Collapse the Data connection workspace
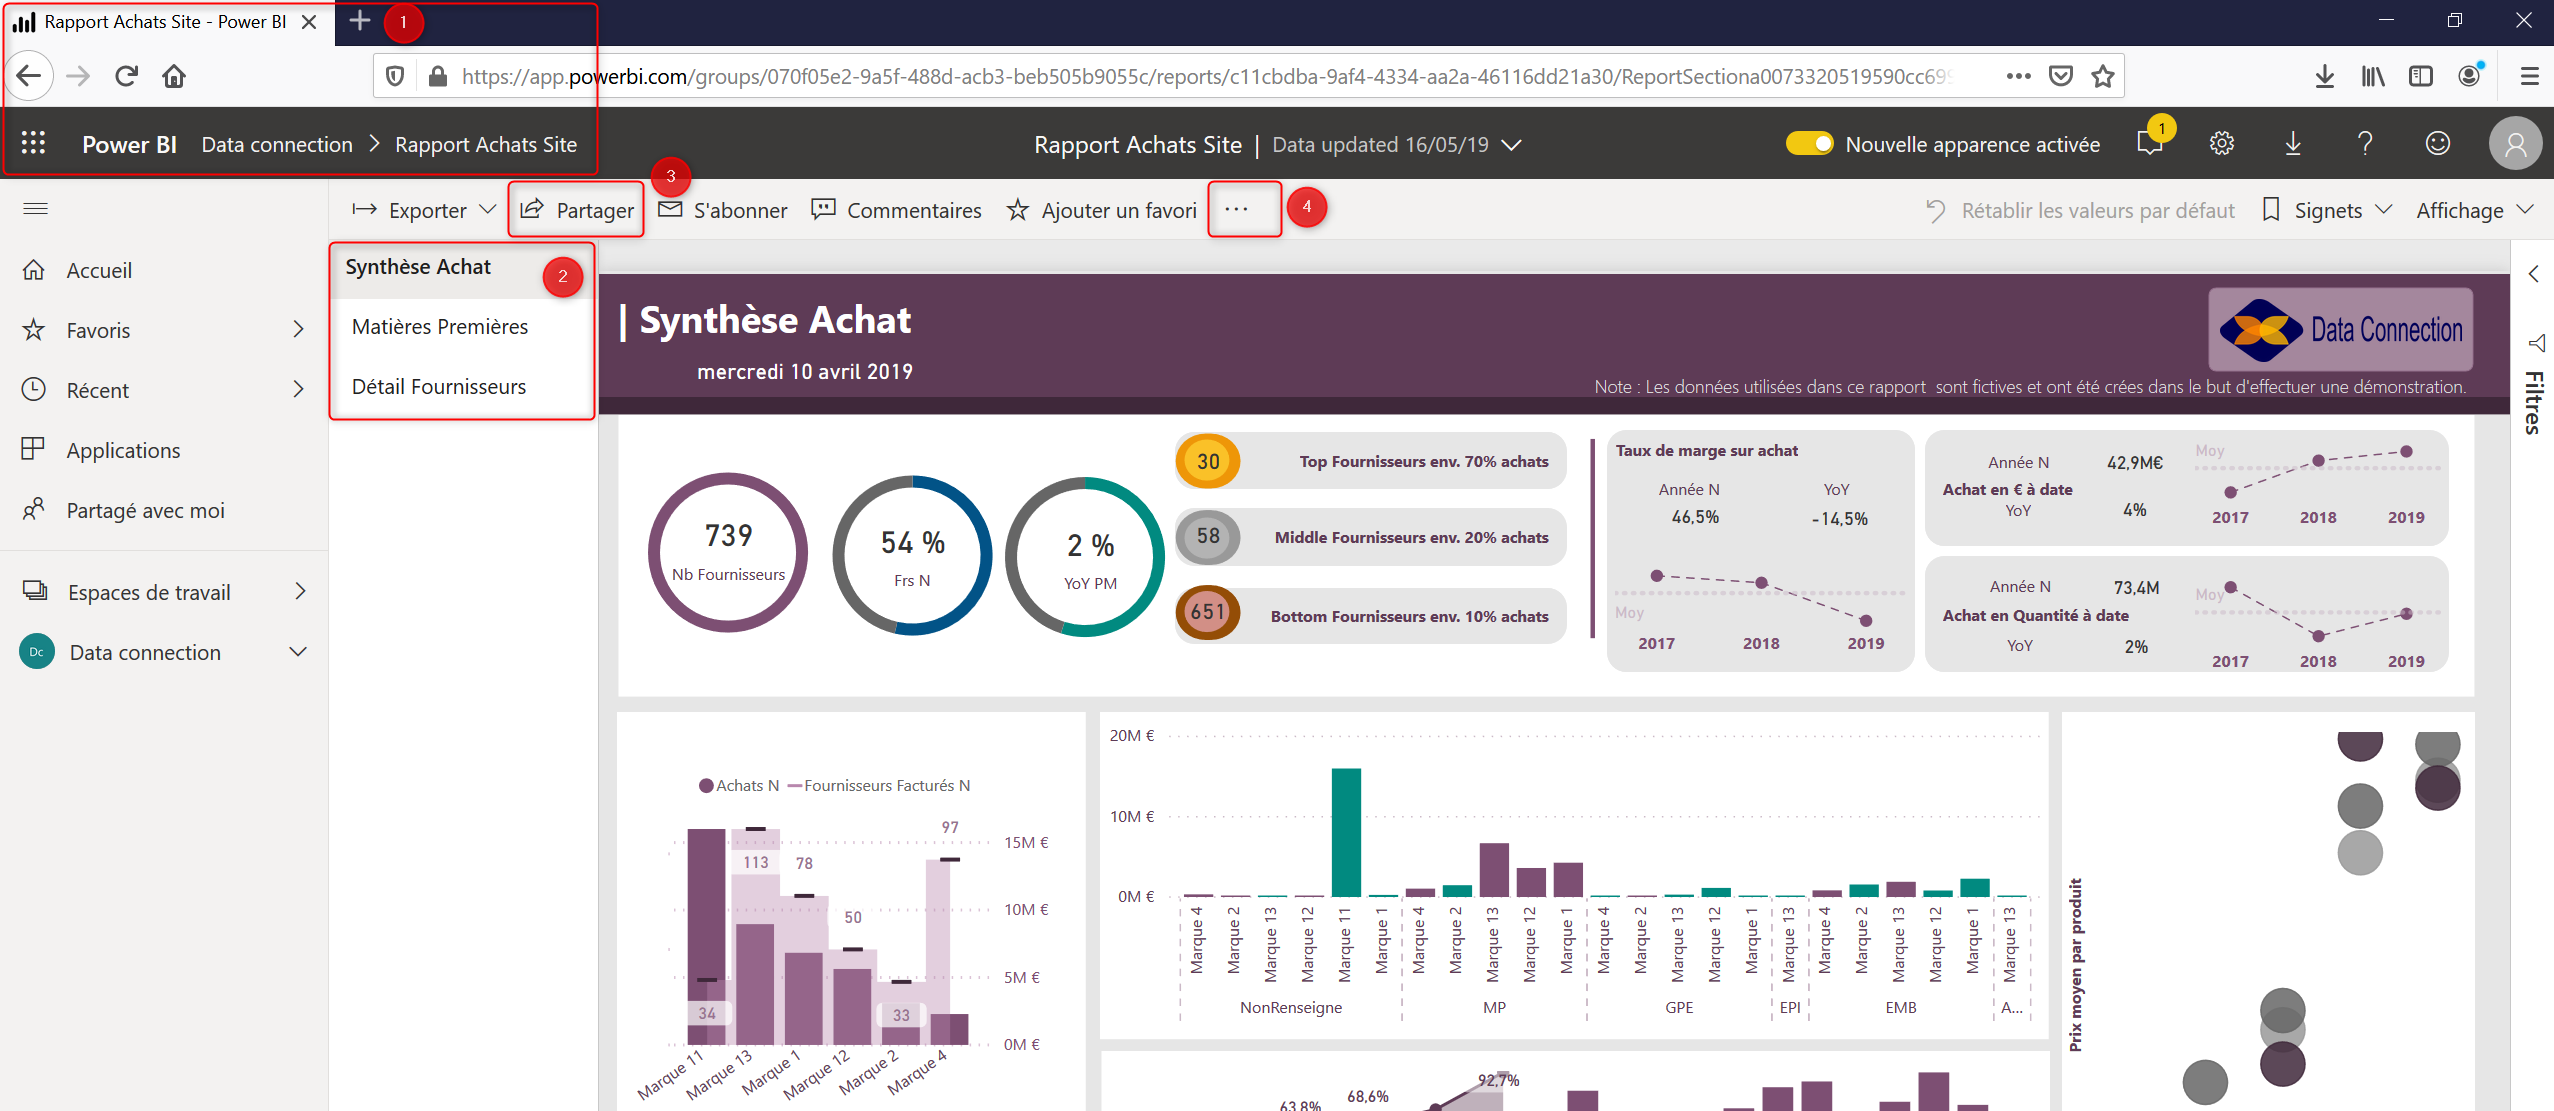Image resolution: width=2554 pixels, height=1111 pixels. coord(298,652)
